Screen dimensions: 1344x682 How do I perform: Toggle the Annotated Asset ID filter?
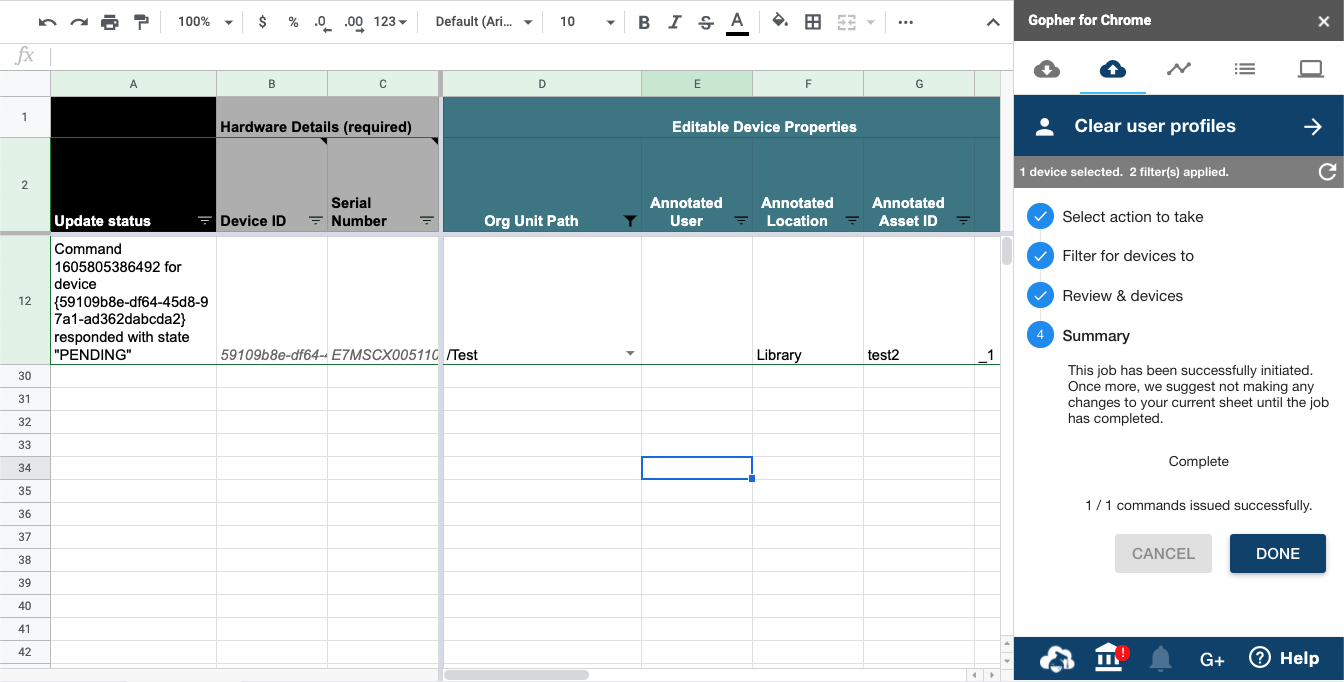coord(963,221)
